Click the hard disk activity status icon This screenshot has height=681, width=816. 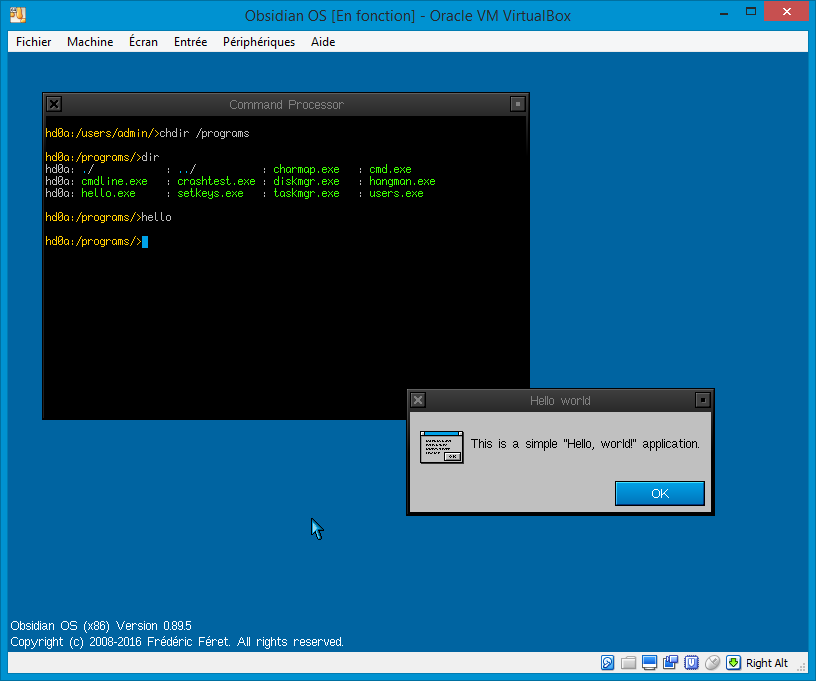pos(607,662)
